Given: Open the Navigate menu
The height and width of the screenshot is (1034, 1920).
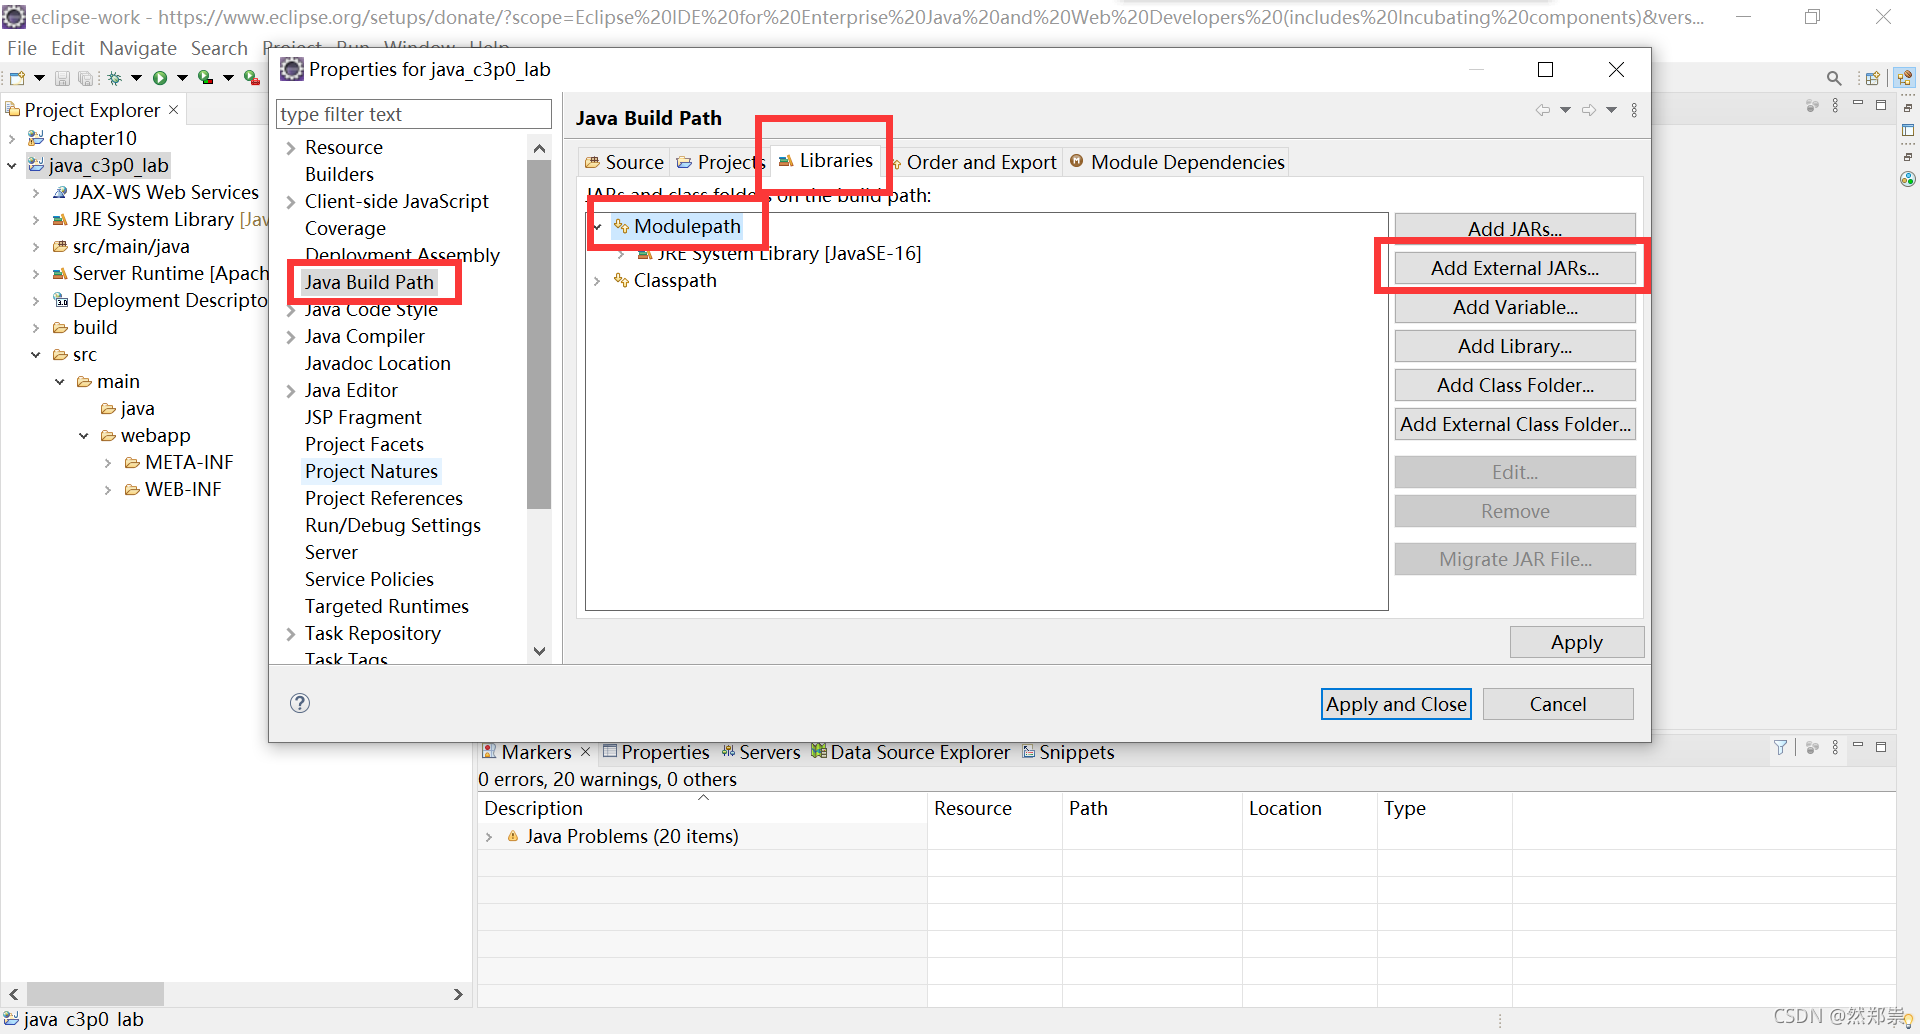Looking at the screenshot, I should [x=137, y=48].
